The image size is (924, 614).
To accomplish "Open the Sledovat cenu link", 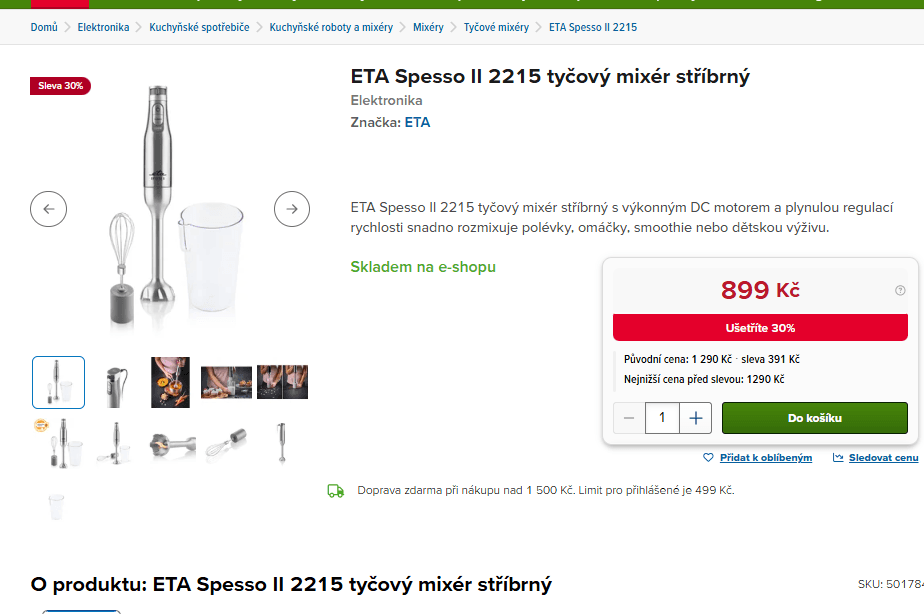I will [883, 458].
